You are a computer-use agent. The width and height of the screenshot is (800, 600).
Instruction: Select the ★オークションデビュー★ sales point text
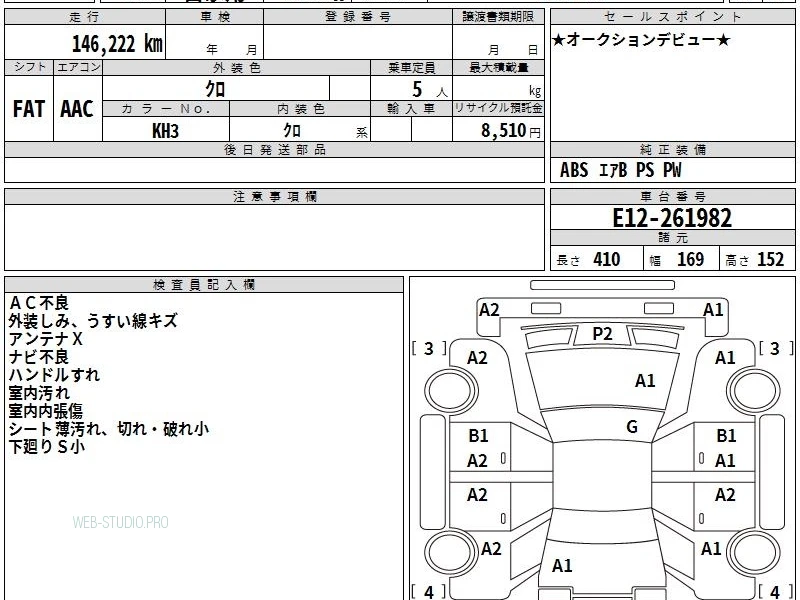click(641, 39)
